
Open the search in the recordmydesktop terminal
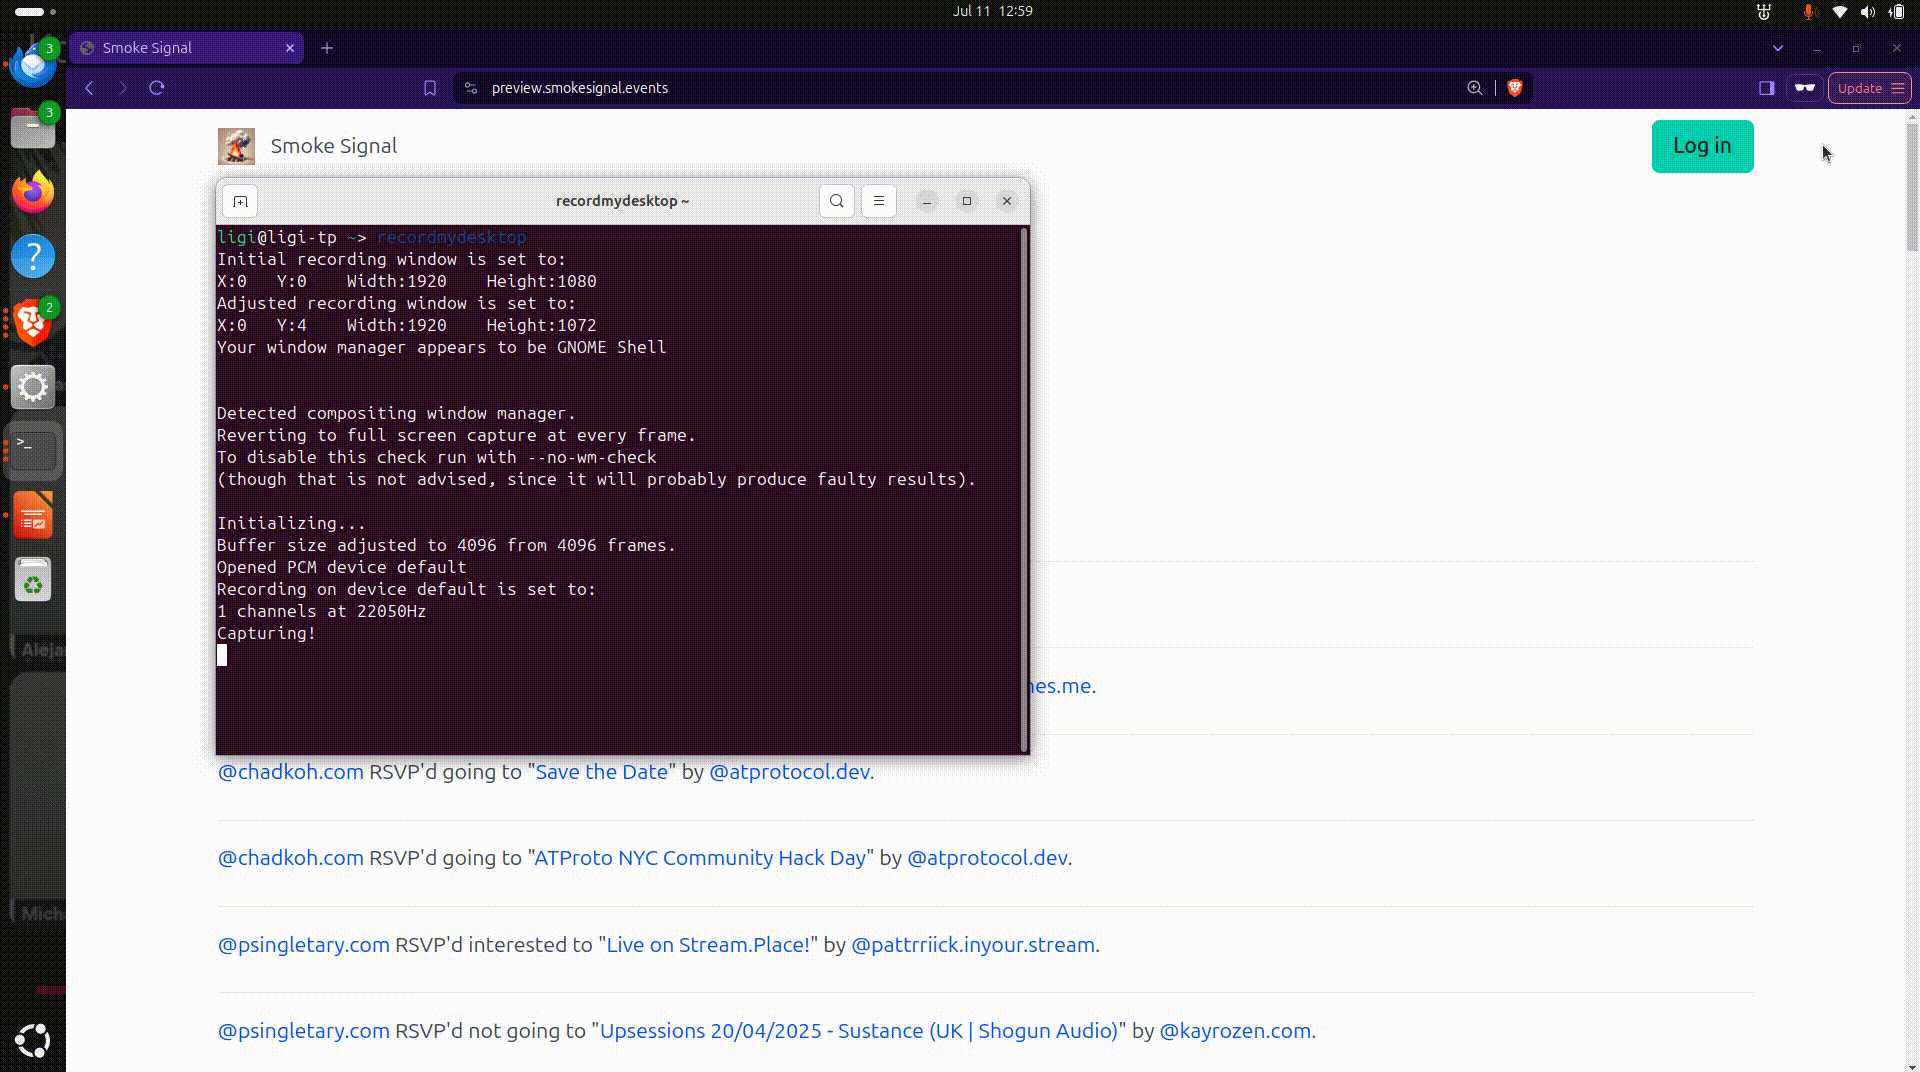(836, 200)
